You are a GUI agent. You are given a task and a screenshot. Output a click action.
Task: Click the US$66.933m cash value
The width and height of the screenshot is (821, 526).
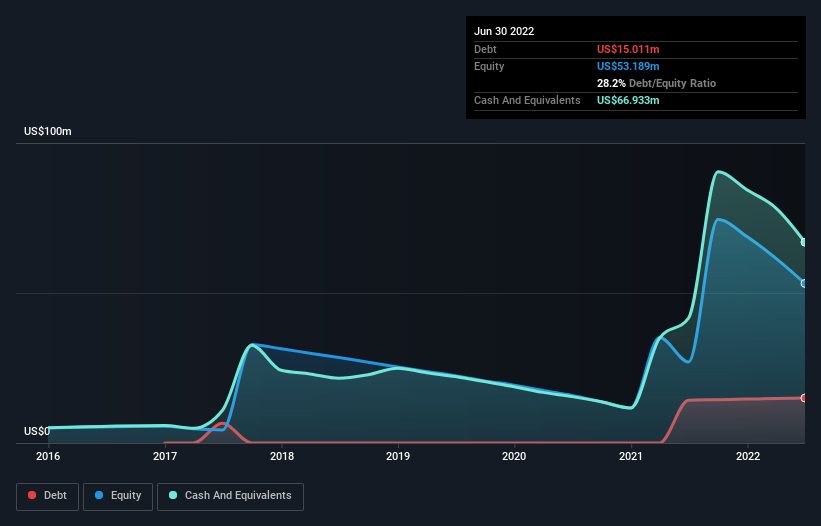pos(628,100)
